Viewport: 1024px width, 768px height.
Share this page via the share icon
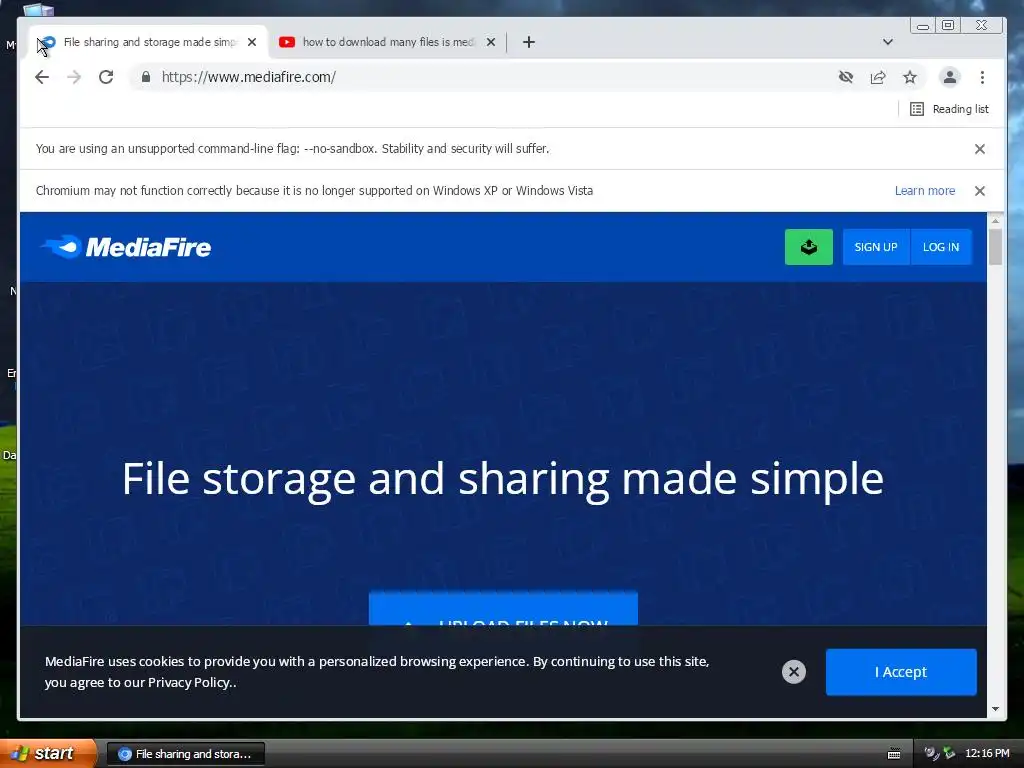pyautogui.click(x=878, y=77)
